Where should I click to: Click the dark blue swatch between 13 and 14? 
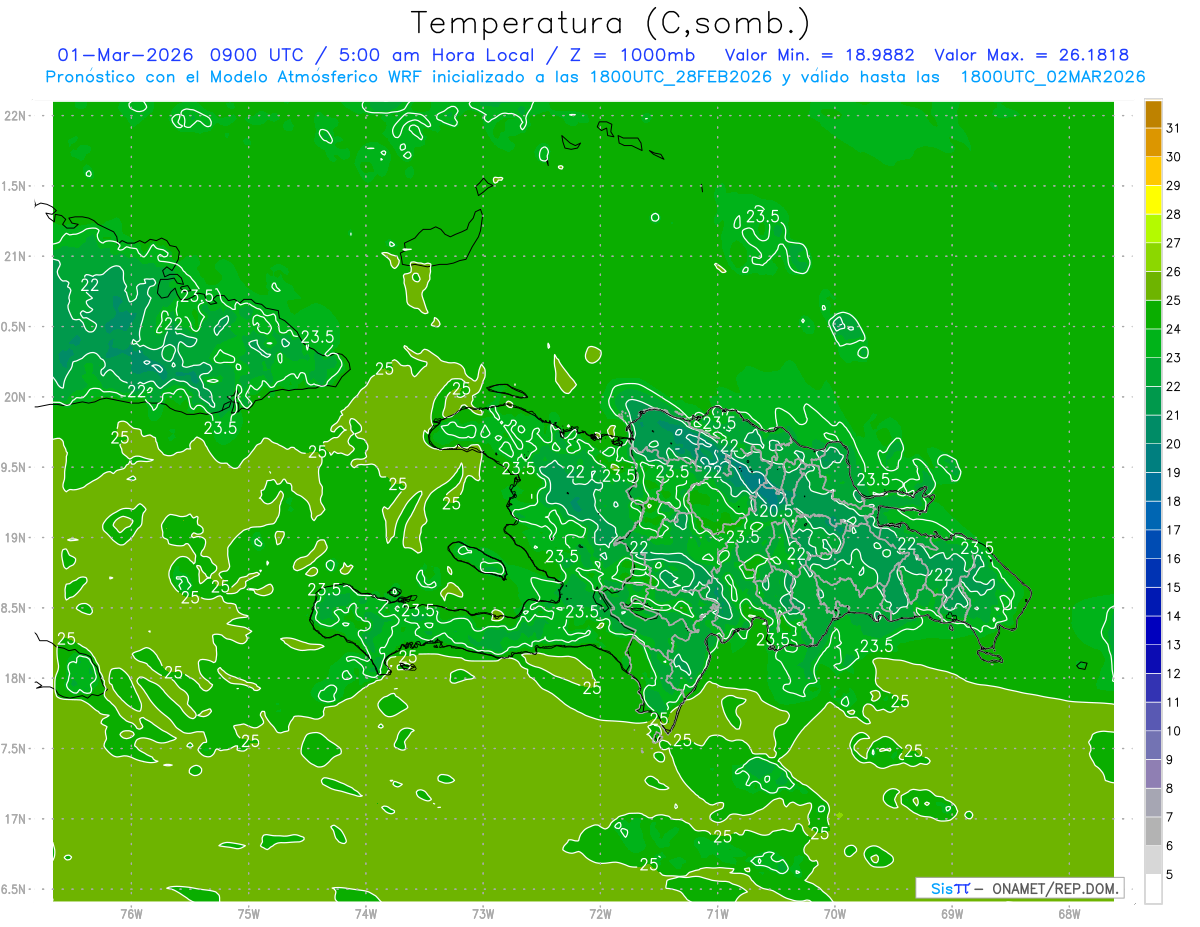[x=1153, y=631]
